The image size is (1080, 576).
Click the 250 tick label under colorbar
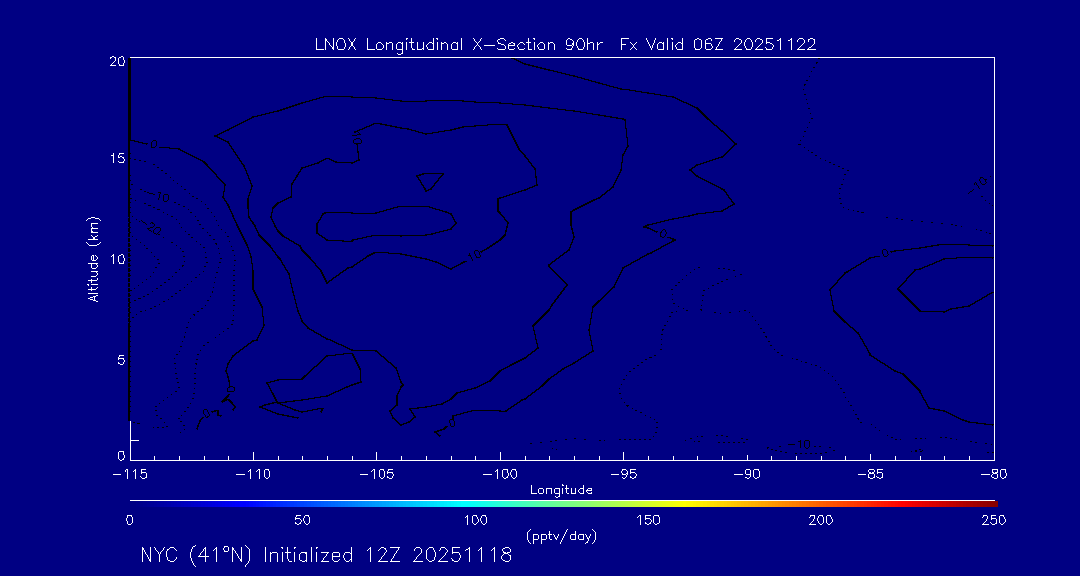pos(993,520)
